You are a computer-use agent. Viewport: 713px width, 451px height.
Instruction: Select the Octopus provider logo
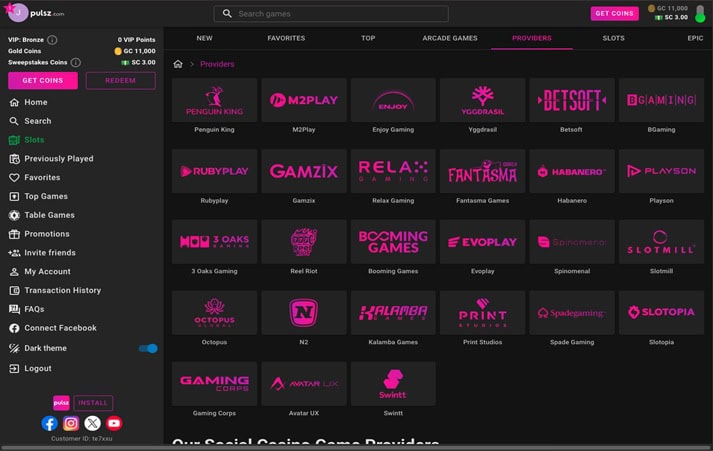tap(214, 313)
